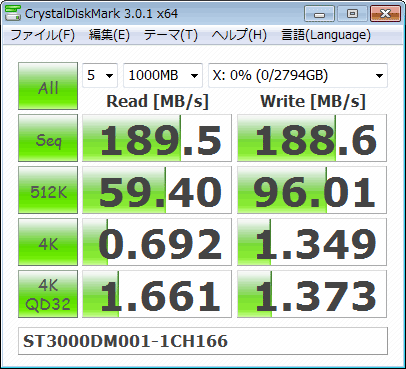
Task: Select the 512K read result 59.40
Action: (157, 190)
